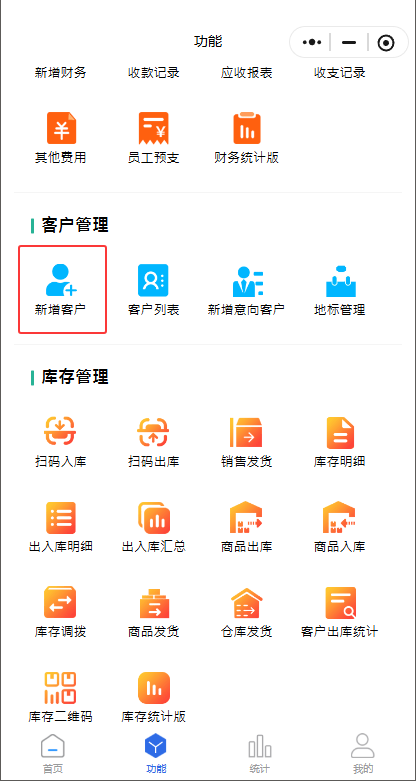The height and width of the screenshot is (781, 416).
Task: Select the 库存调拨 stock transfer icon
Action: [x=60, y=602]
